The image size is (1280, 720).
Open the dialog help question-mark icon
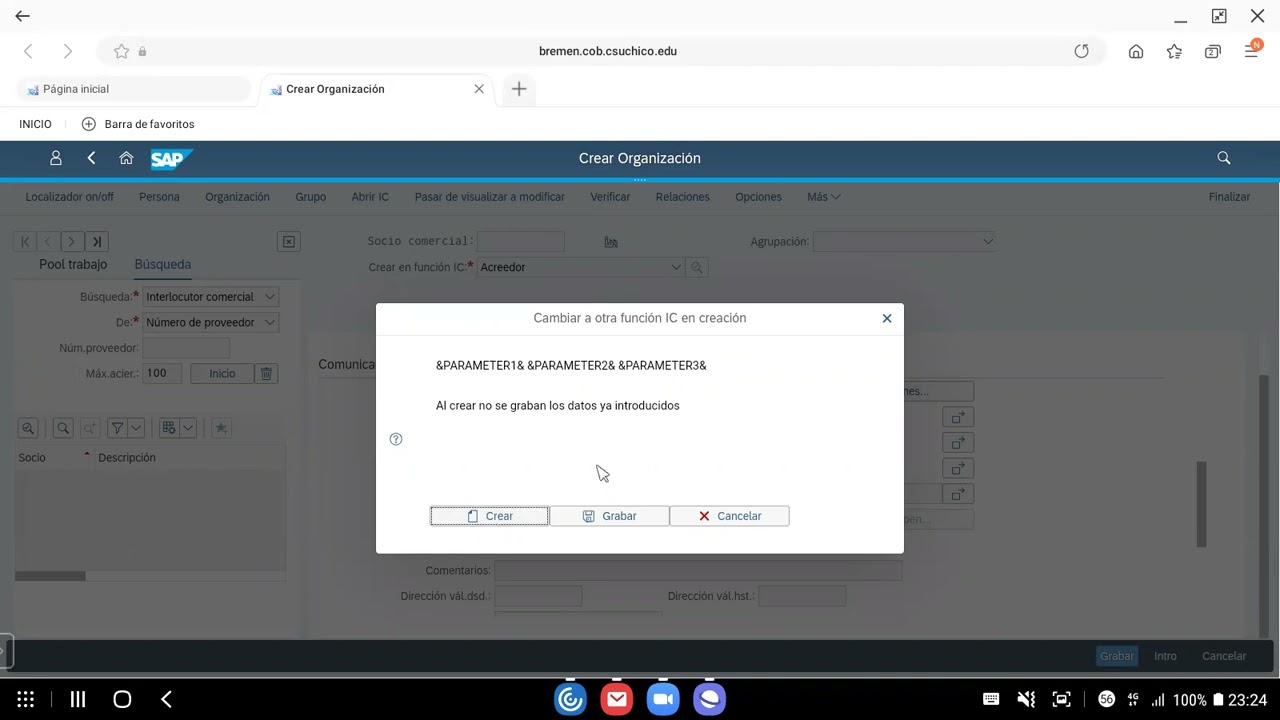(396, 439)
